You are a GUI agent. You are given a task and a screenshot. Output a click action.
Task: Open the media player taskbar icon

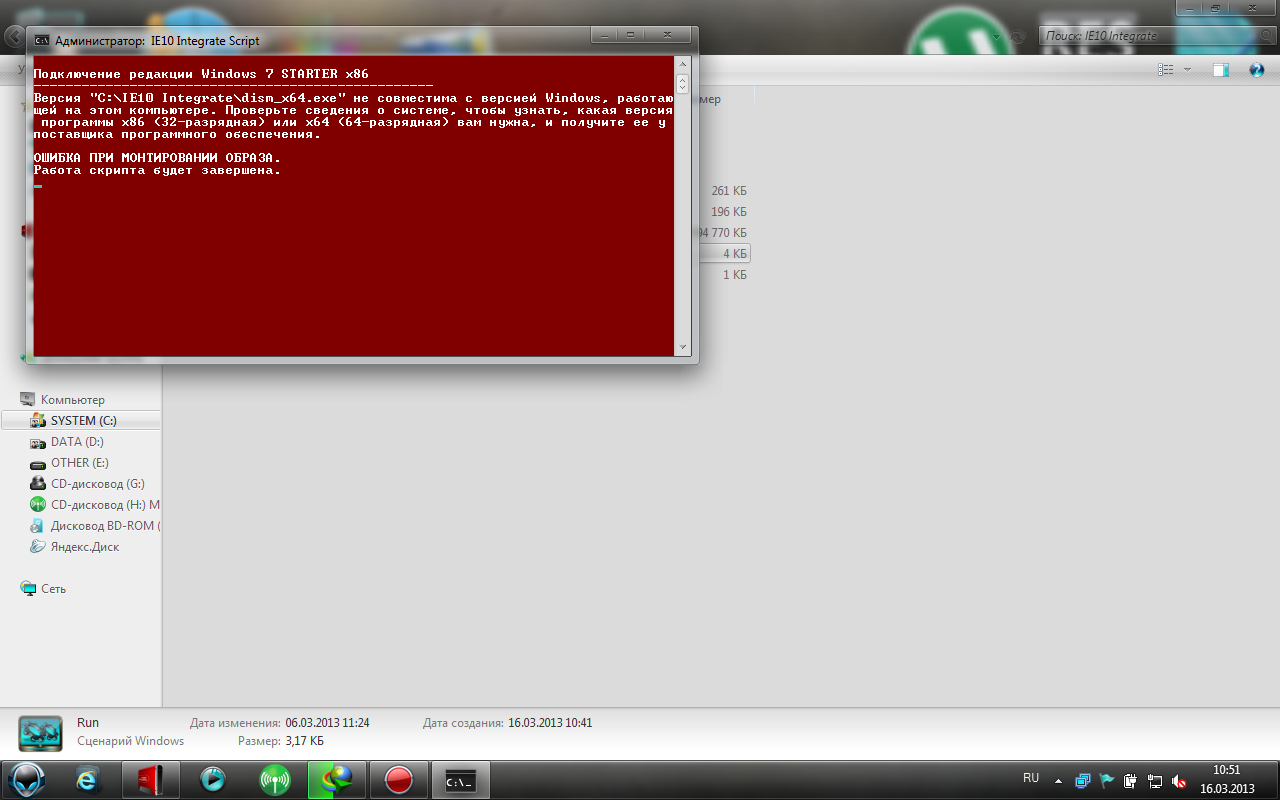click(212, 779)
